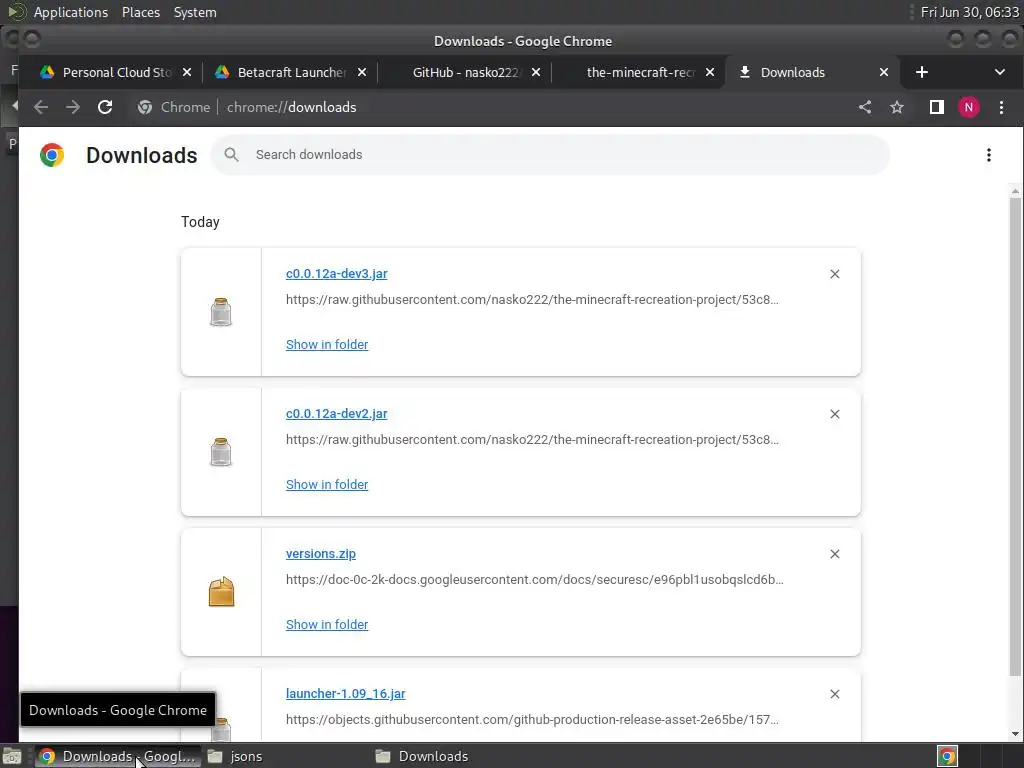Click the chrome://downloads address bar
The height and width of the screenshot is (768, 1024).
490,107
